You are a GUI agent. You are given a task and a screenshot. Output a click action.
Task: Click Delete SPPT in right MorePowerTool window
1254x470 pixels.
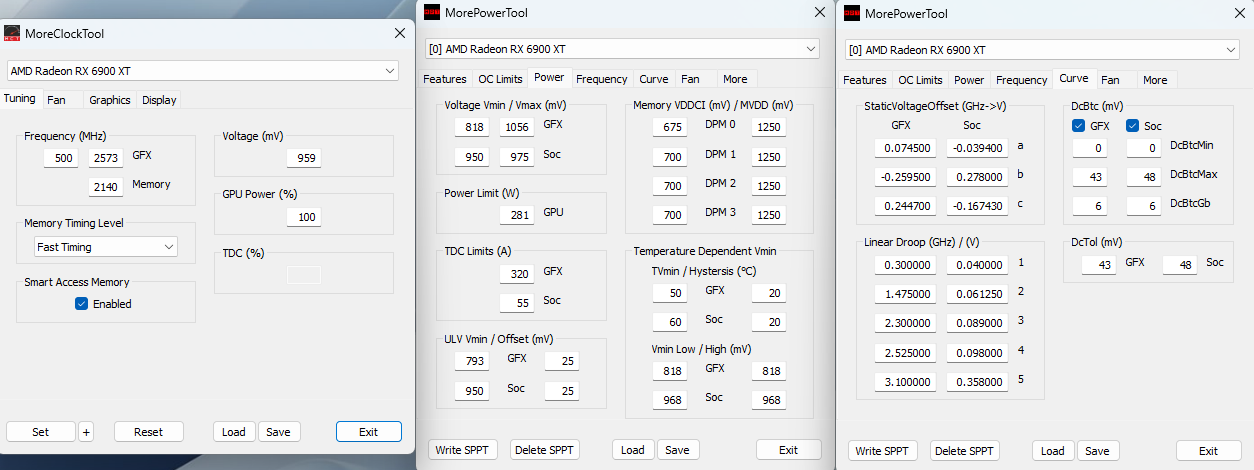tap(965, 451)
